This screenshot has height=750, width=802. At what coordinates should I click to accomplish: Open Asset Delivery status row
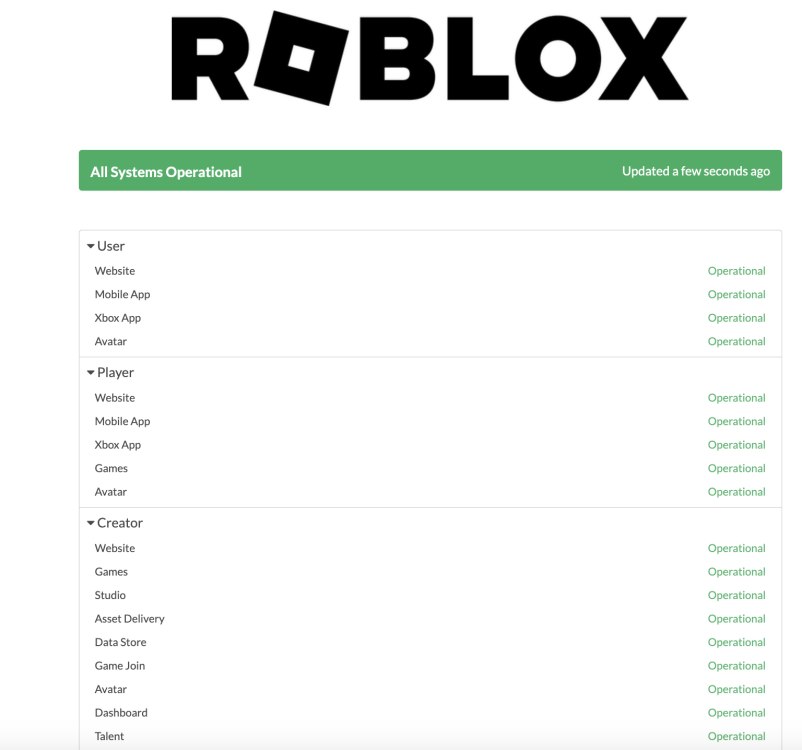coord(127,618)
